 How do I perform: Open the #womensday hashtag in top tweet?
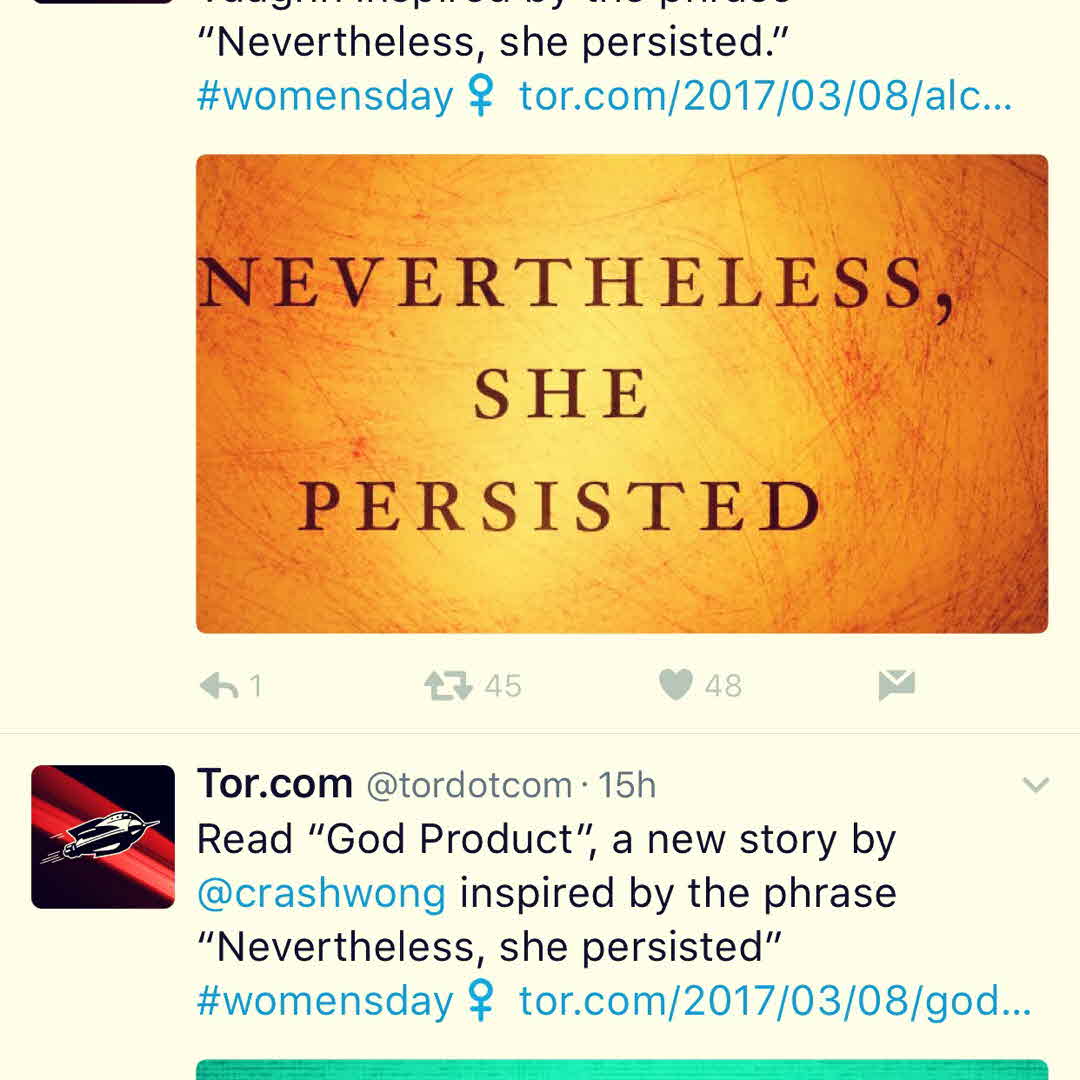(x=324, y=96)
